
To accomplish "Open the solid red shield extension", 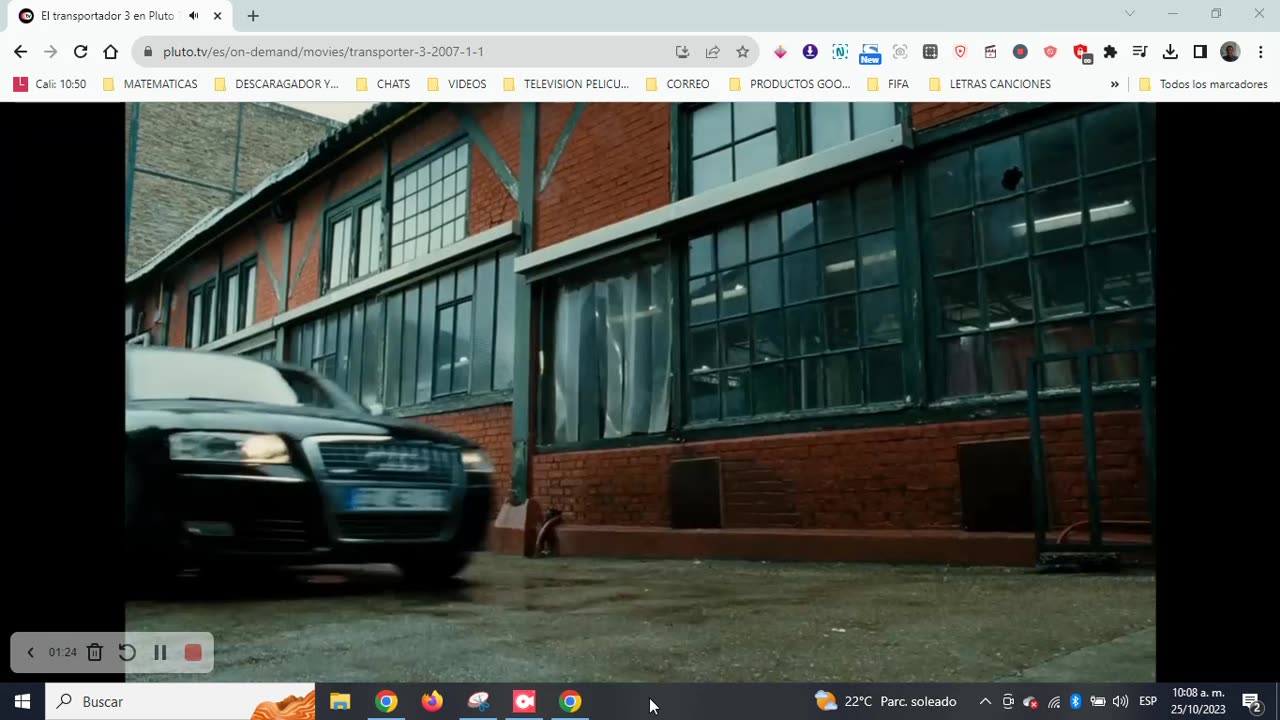I will point(1050,52).
